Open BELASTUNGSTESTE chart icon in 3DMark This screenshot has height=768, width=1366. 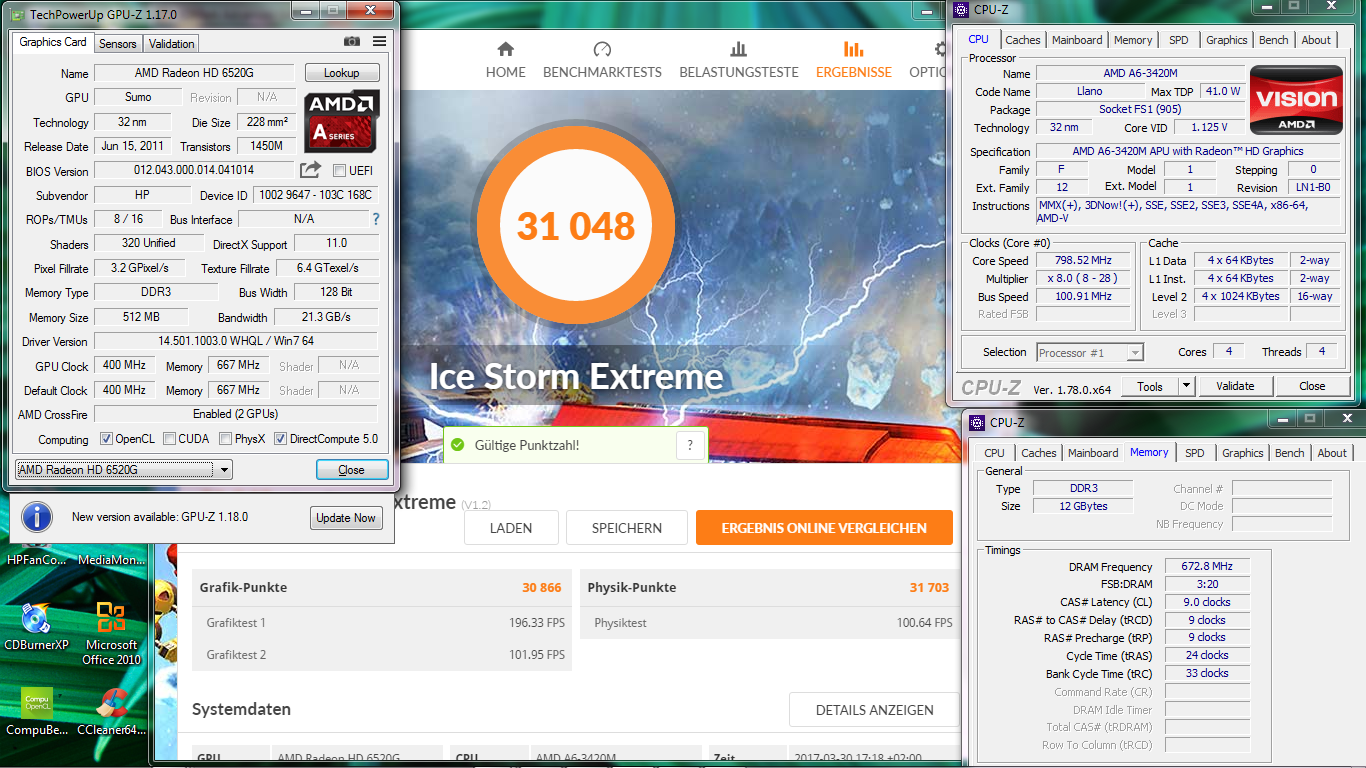(x=739, y=49)
